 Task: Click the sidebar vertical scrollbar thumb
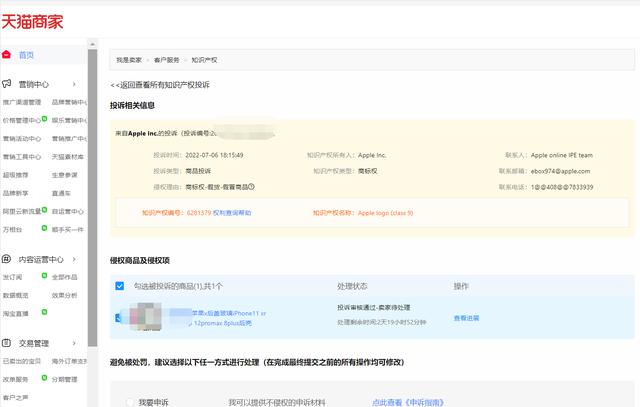coord(92,198)
